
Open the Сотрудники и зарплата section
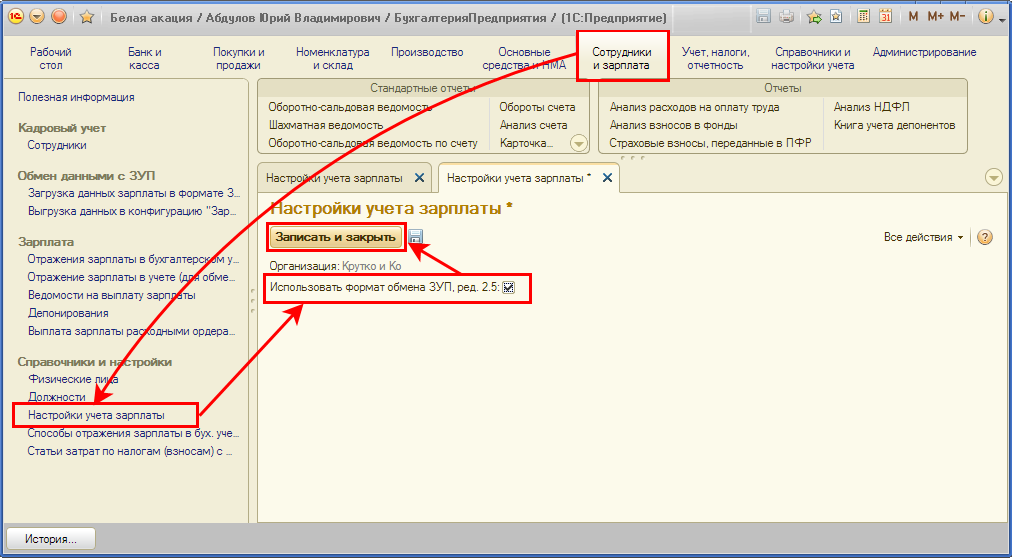coord(621,59)
